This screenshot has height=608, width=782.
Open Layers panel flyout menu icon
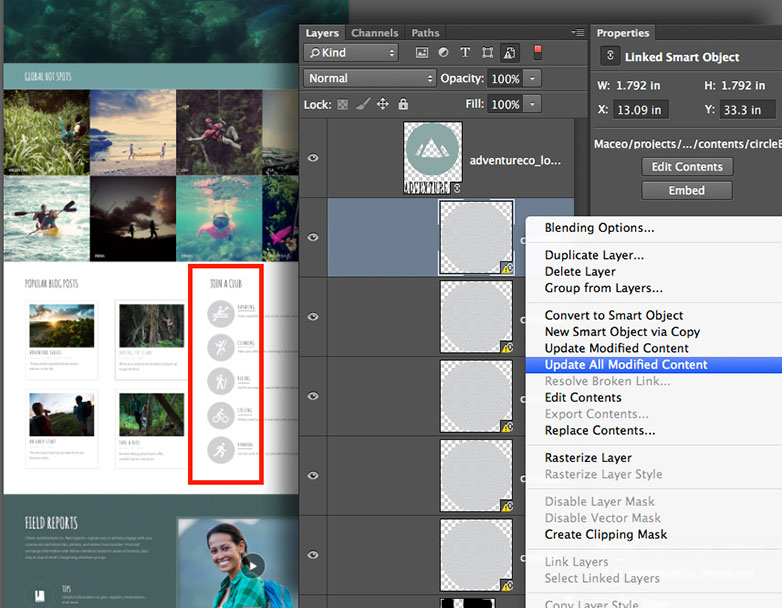tap(578, 32)
